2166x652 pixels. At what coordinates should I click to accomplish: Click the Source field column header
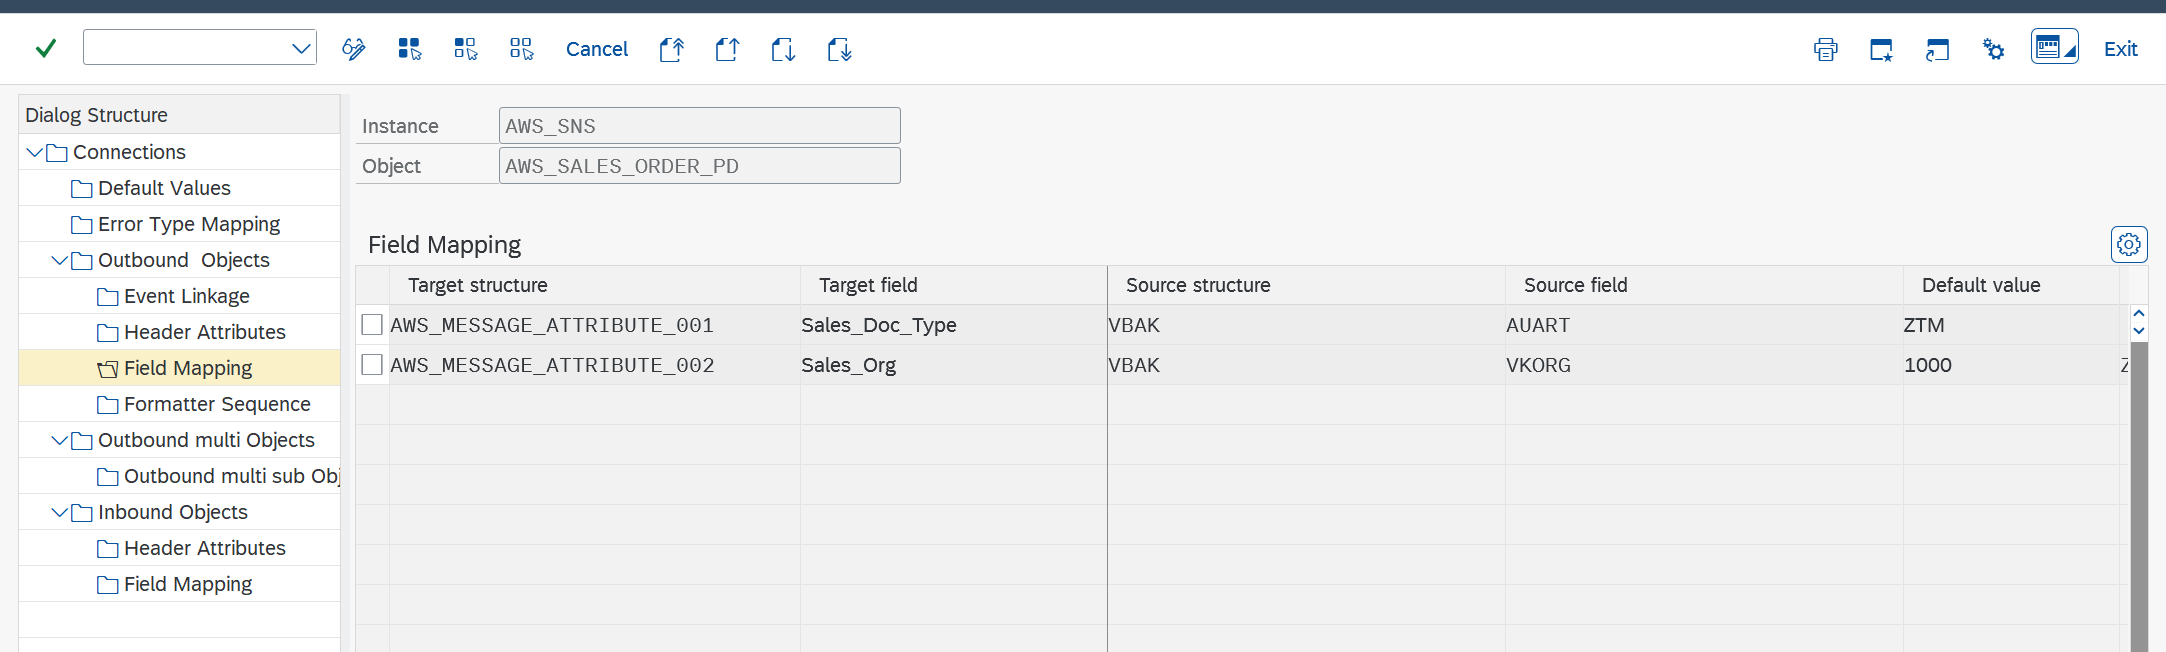click(1704, 285)
